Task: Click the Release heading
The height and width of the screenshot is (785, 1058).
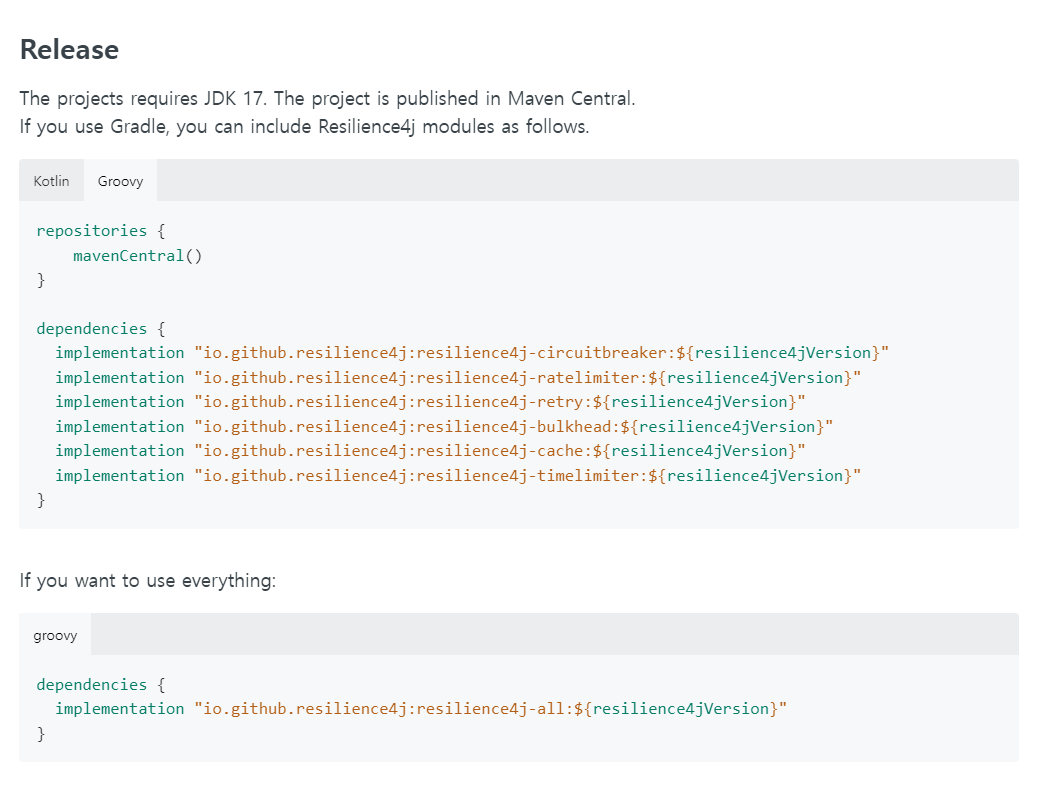Action: (69, 50)
